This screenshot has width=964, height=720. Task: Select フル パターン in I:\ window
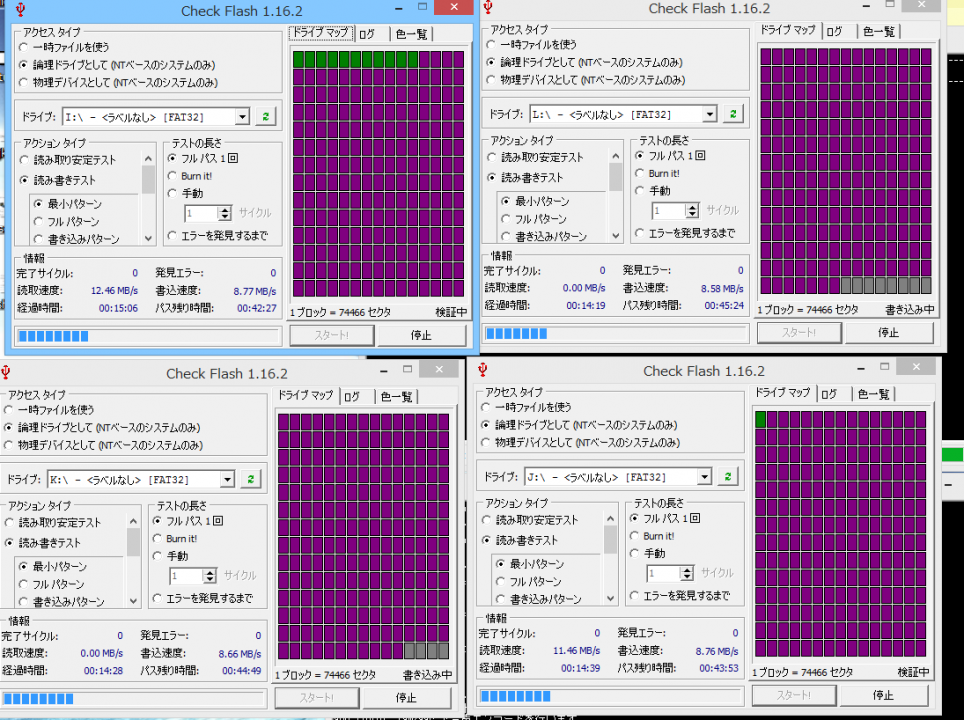pyautogui.click(x=67, y=221)
